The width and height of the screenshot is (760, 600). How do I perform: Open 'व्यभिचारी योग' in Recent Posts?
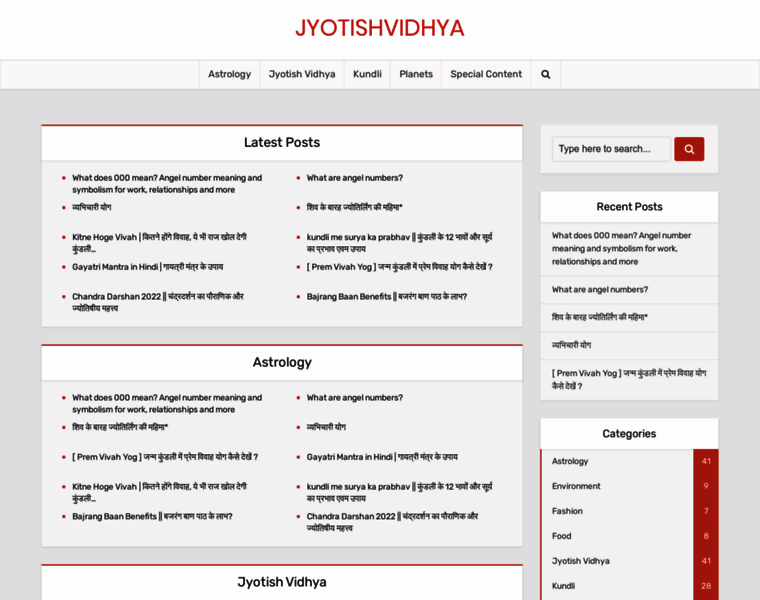(x=571, y=345)
